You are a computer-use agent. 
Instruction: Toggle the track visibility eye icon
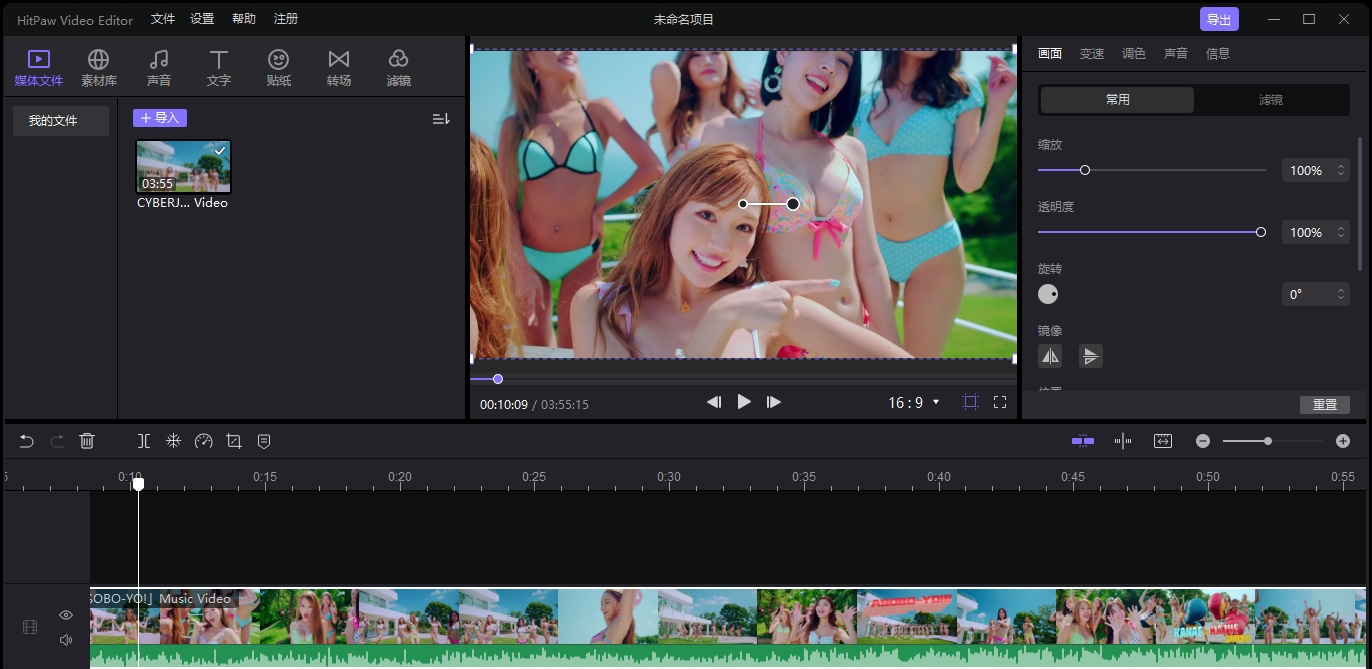65,614
